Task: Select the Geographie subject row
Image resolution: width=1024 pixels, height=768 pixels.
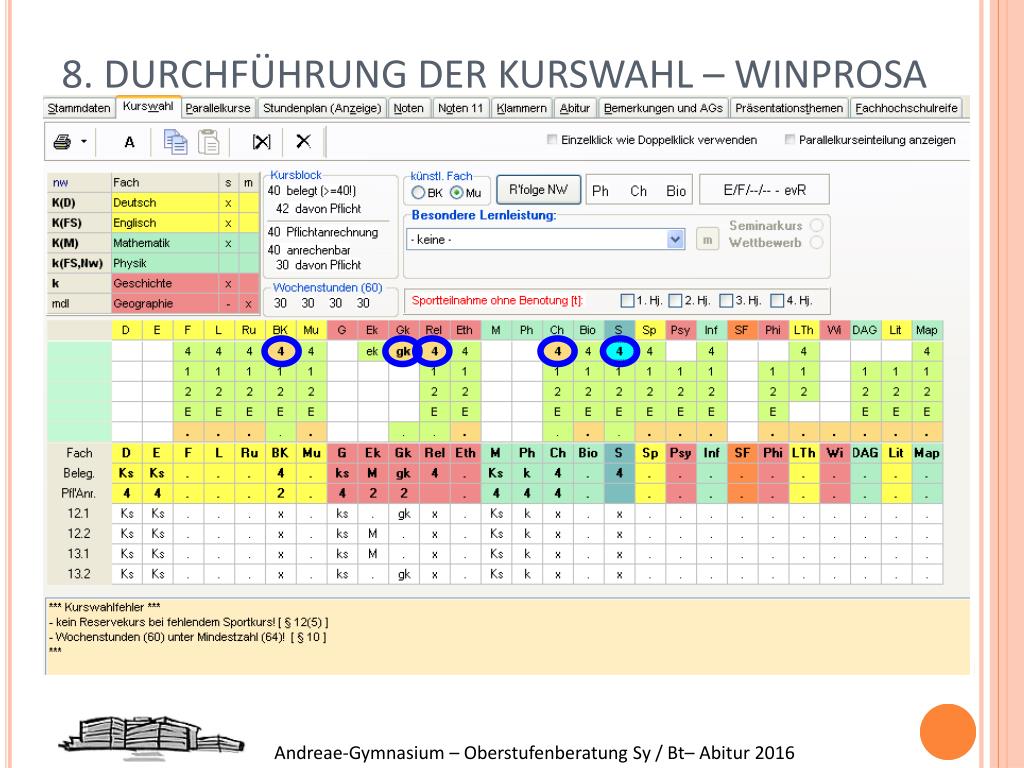Action: [153, 304]
